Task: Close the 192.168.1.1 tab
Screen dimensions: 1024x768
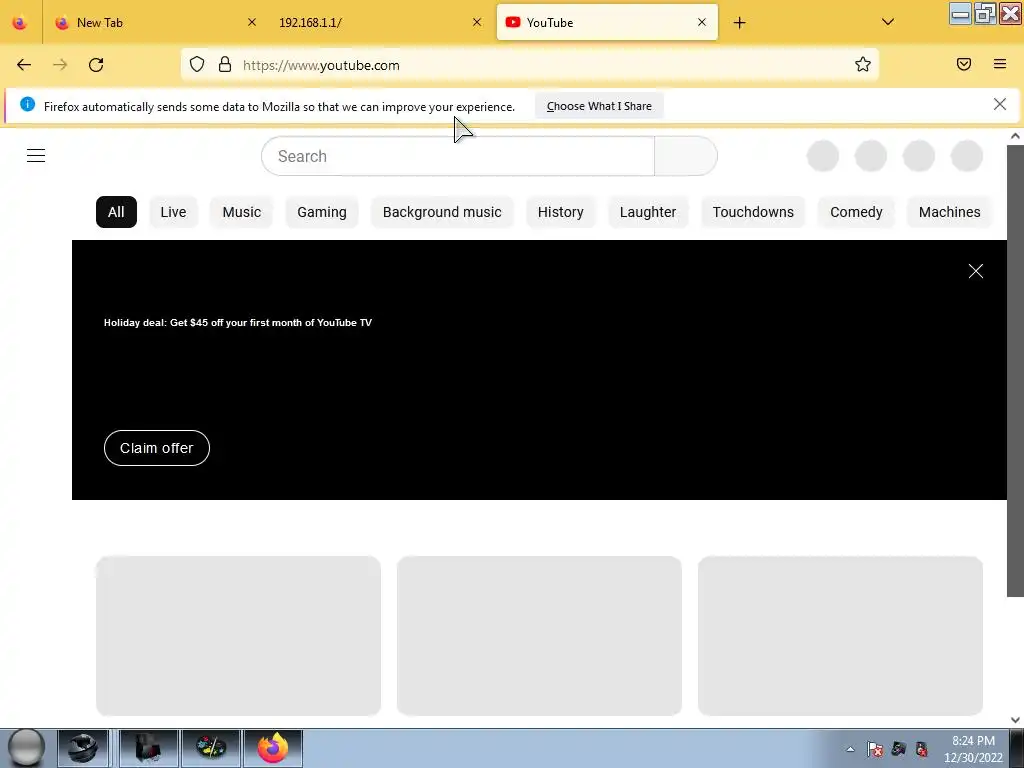Action: pos(477,22)
